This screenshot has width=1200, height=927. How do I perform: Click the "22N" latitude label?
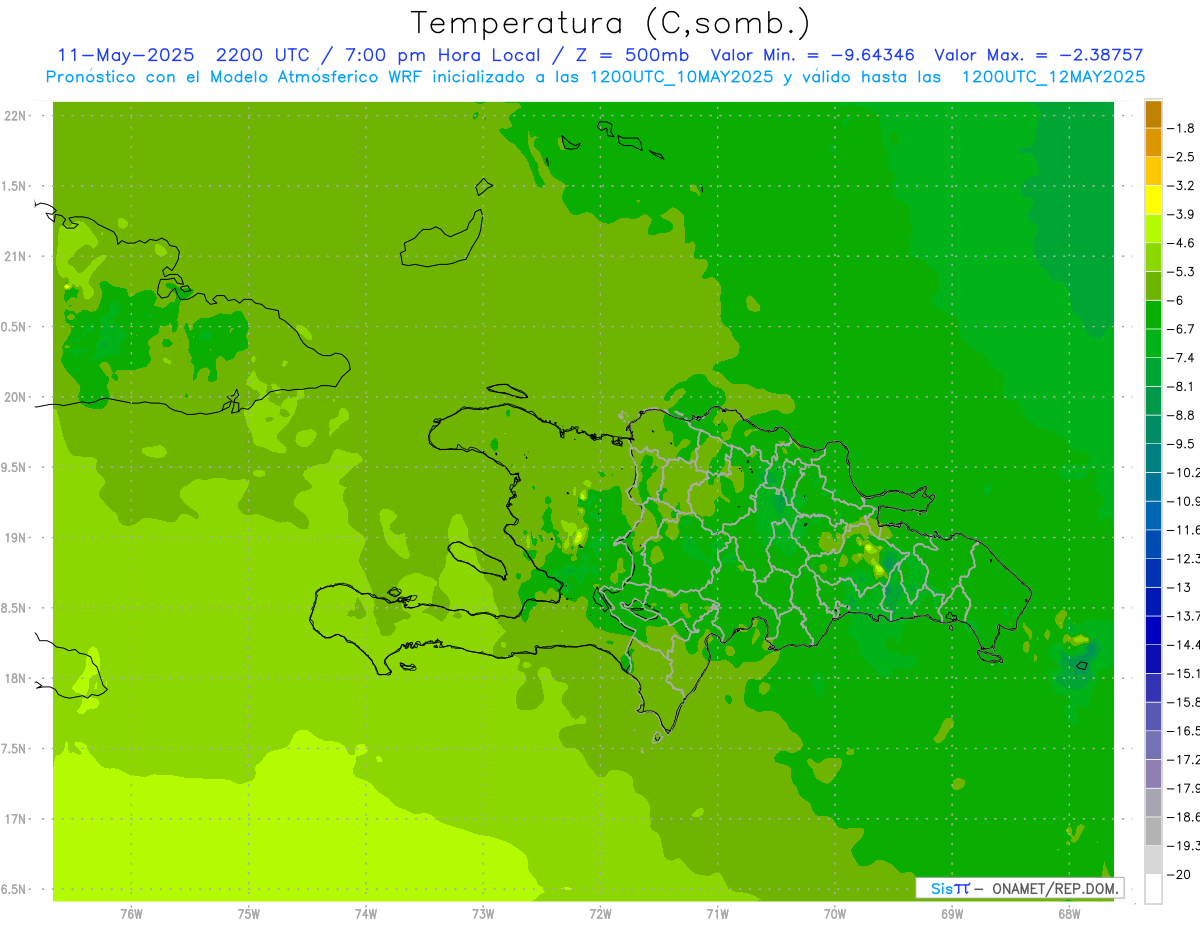[15, 115]
